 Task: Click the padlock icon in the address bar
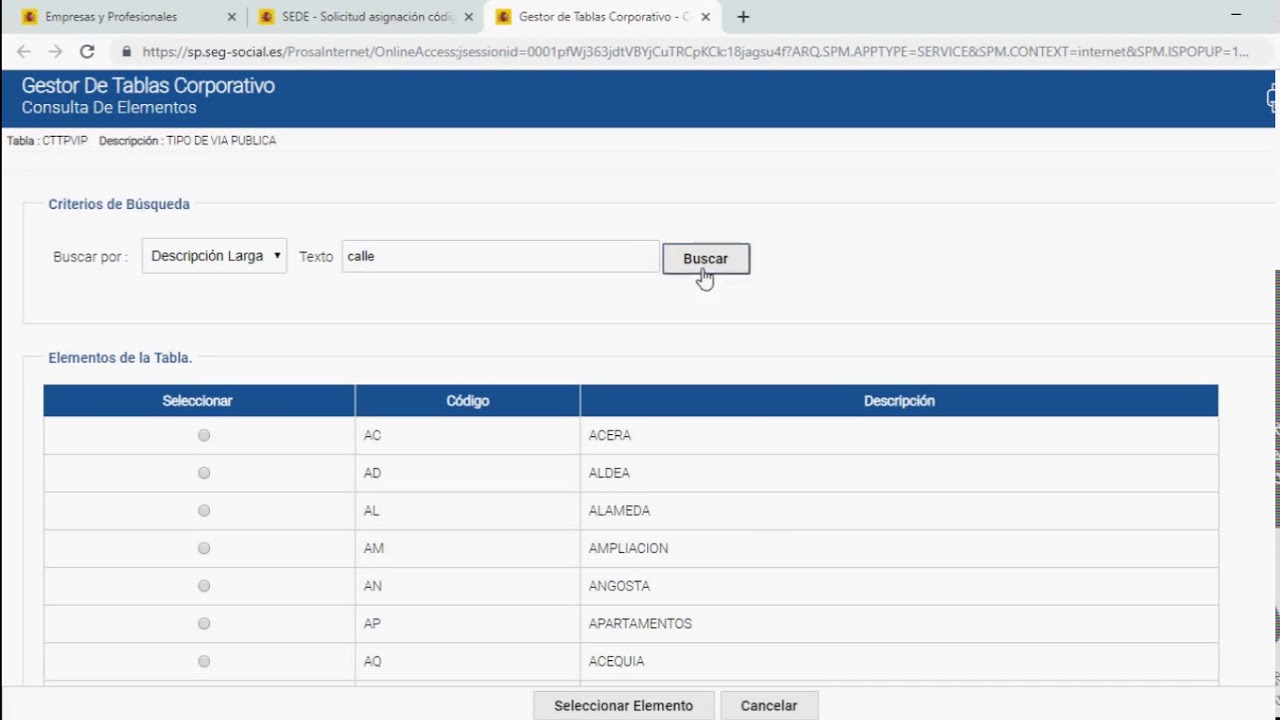(x=126, y=51)
